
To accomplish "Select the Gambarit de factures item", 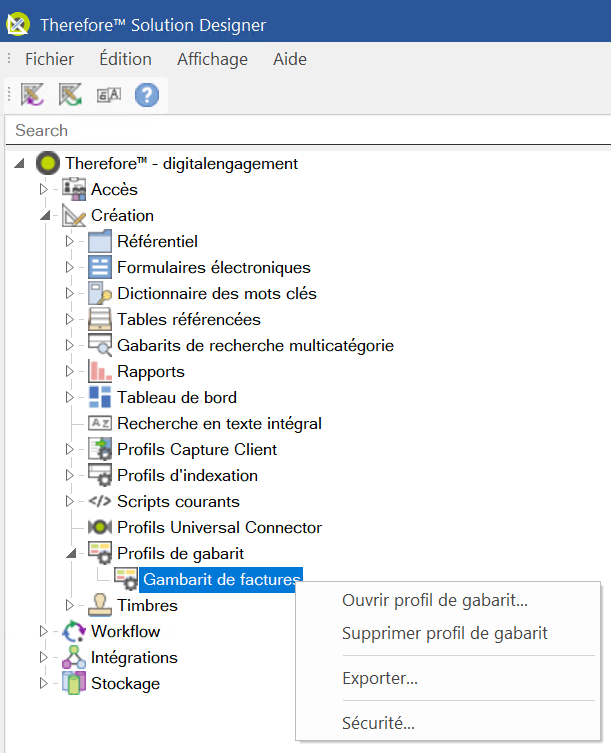I will point(221,579).
